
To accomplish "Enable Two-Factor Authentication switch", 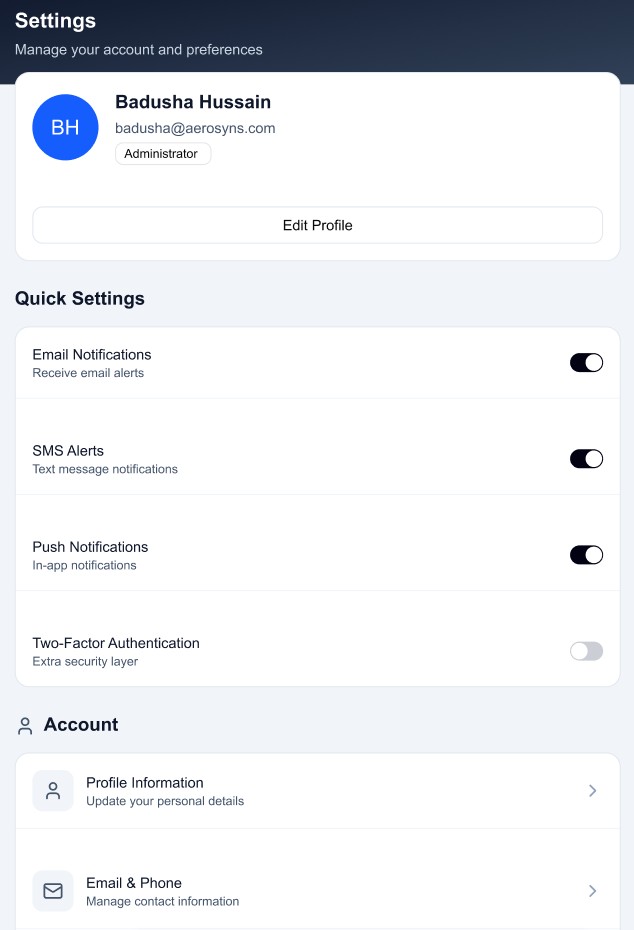I will click(586, 651).
